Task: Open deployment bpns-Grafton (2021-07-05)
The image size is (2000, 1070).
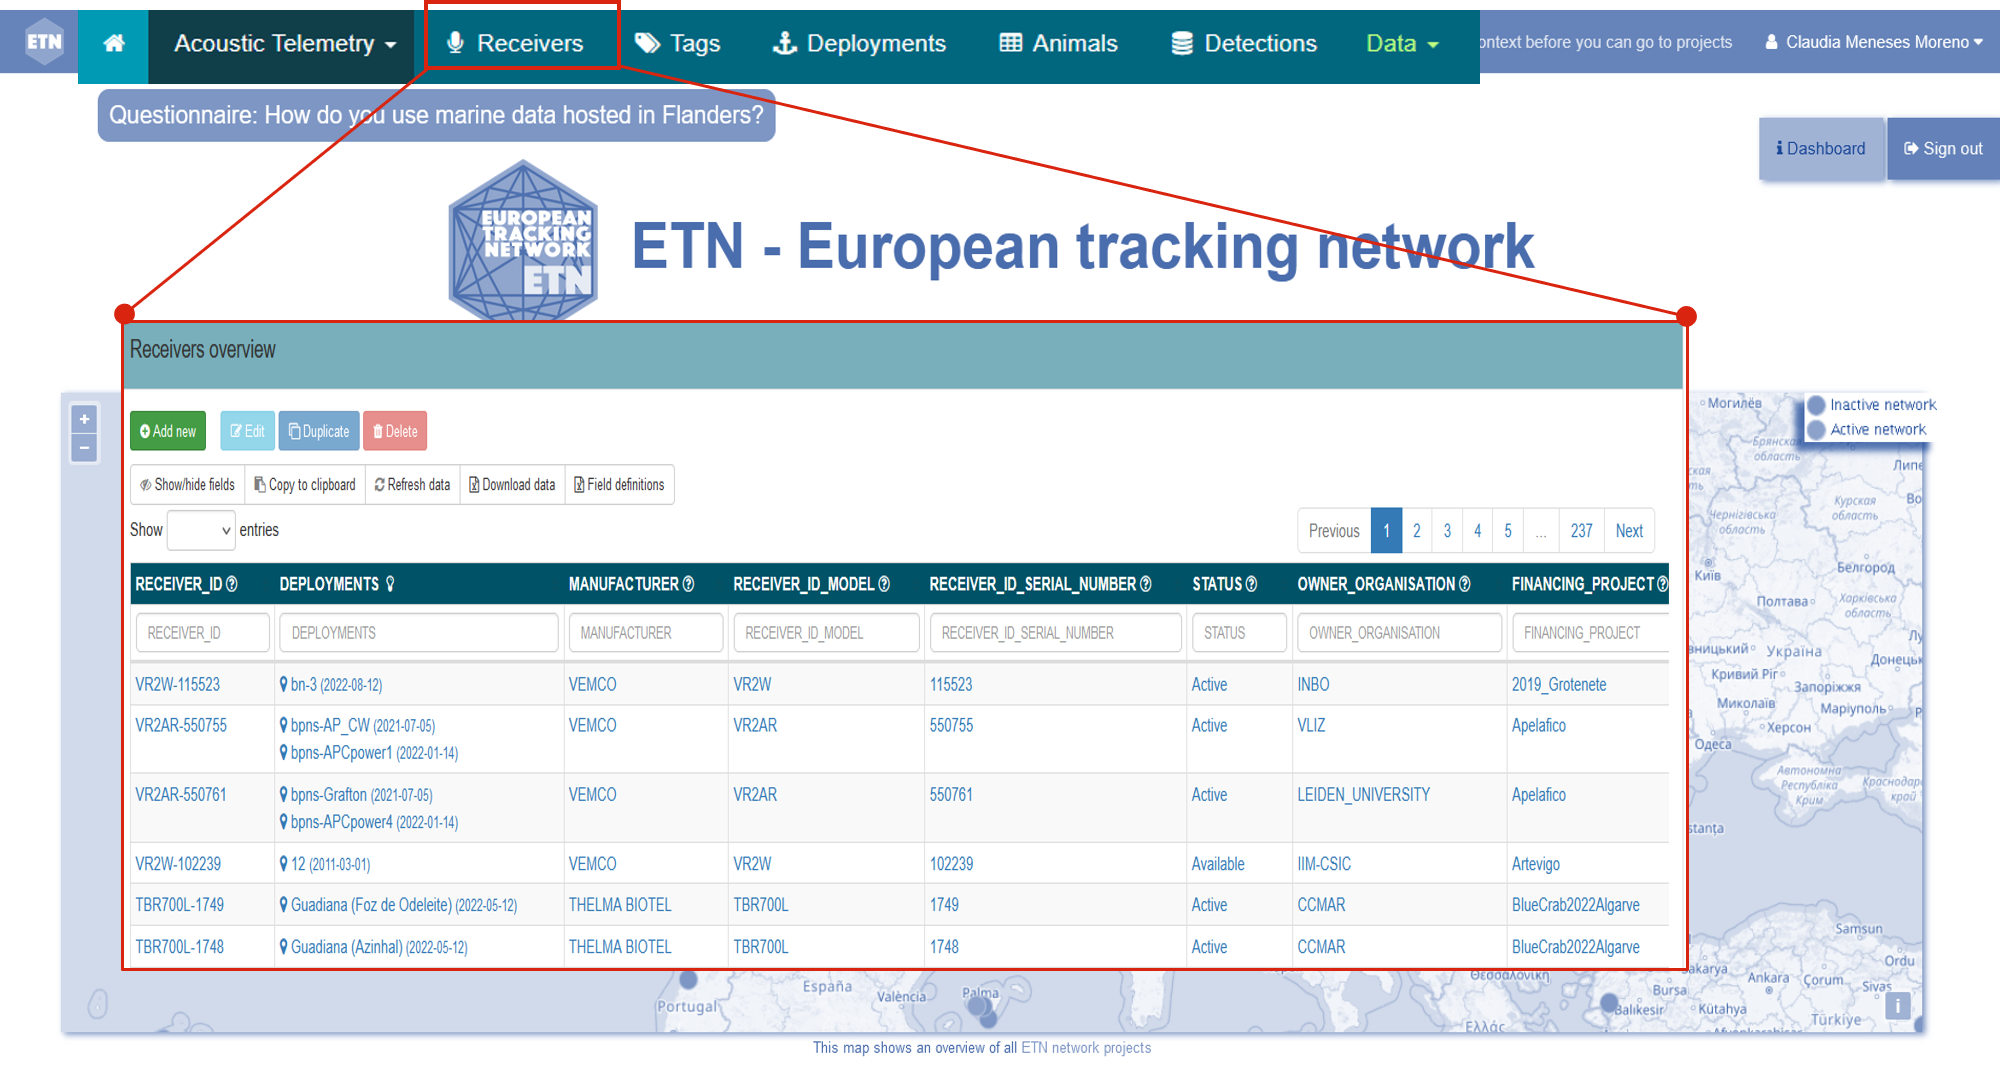Action: click(x=356, y=795)
